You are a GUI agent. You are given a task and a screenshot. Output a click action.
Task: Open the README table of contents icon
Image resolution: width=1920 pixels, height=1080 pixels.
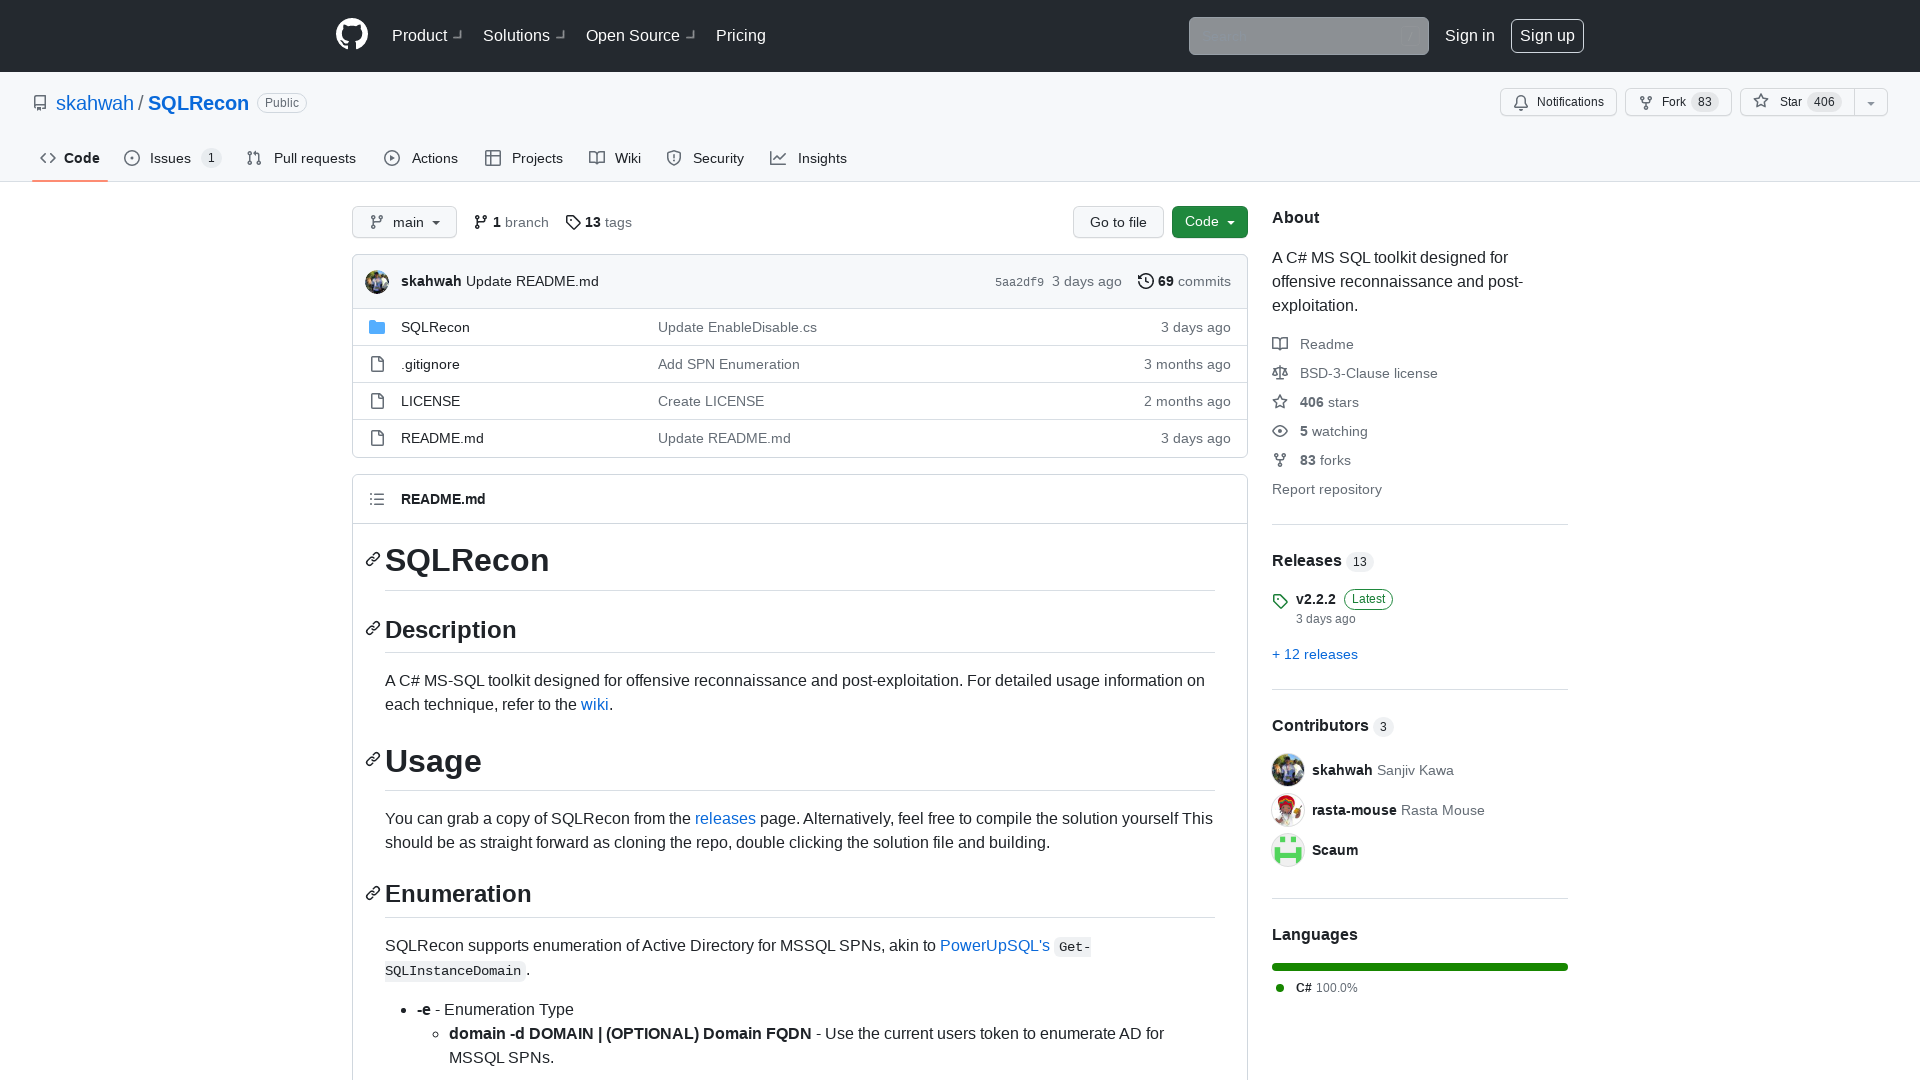click(x=377, y=499)
